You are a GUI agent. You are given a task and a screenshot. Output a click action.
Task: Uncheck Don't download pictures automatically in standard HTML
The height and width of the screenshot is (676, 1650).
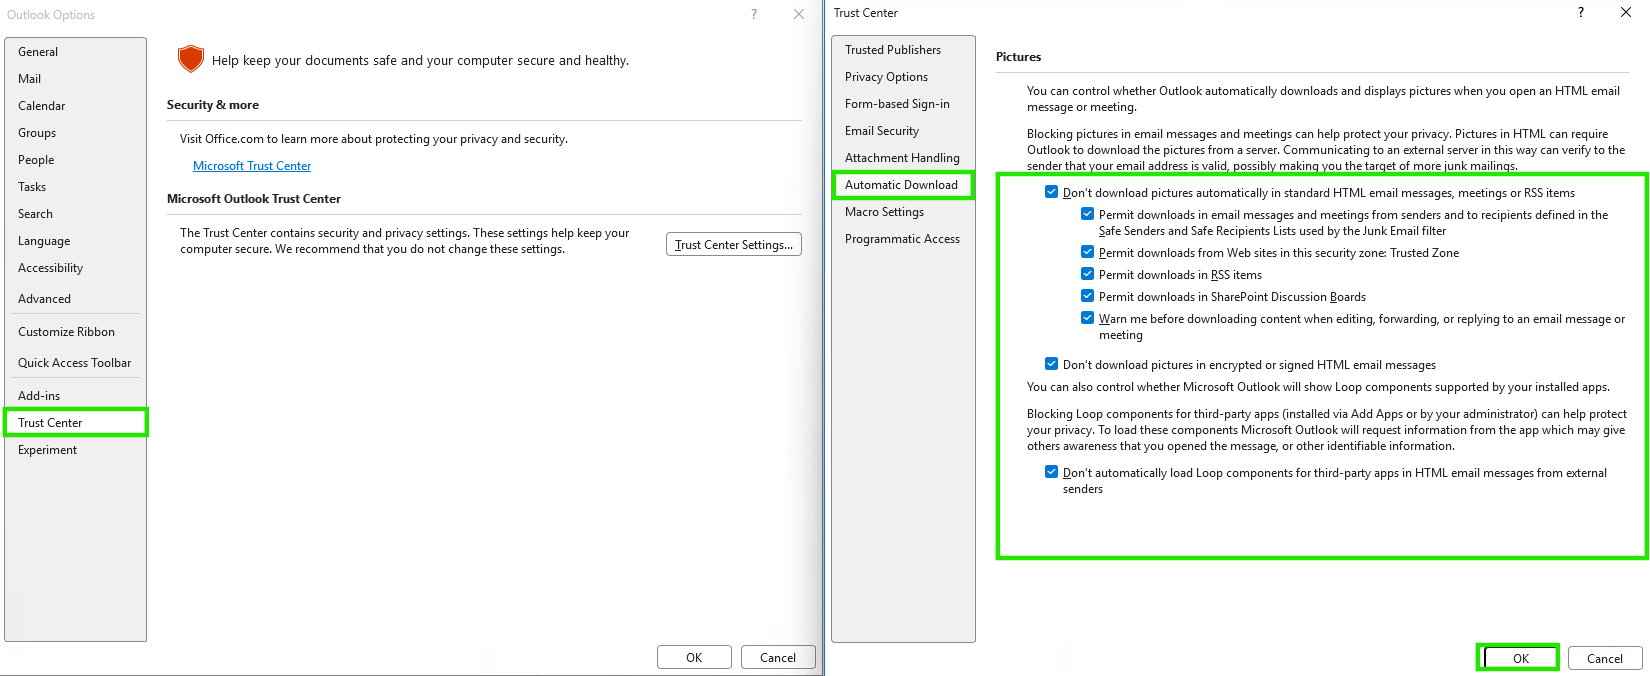pyautogui.click(x=1051, y=192)
